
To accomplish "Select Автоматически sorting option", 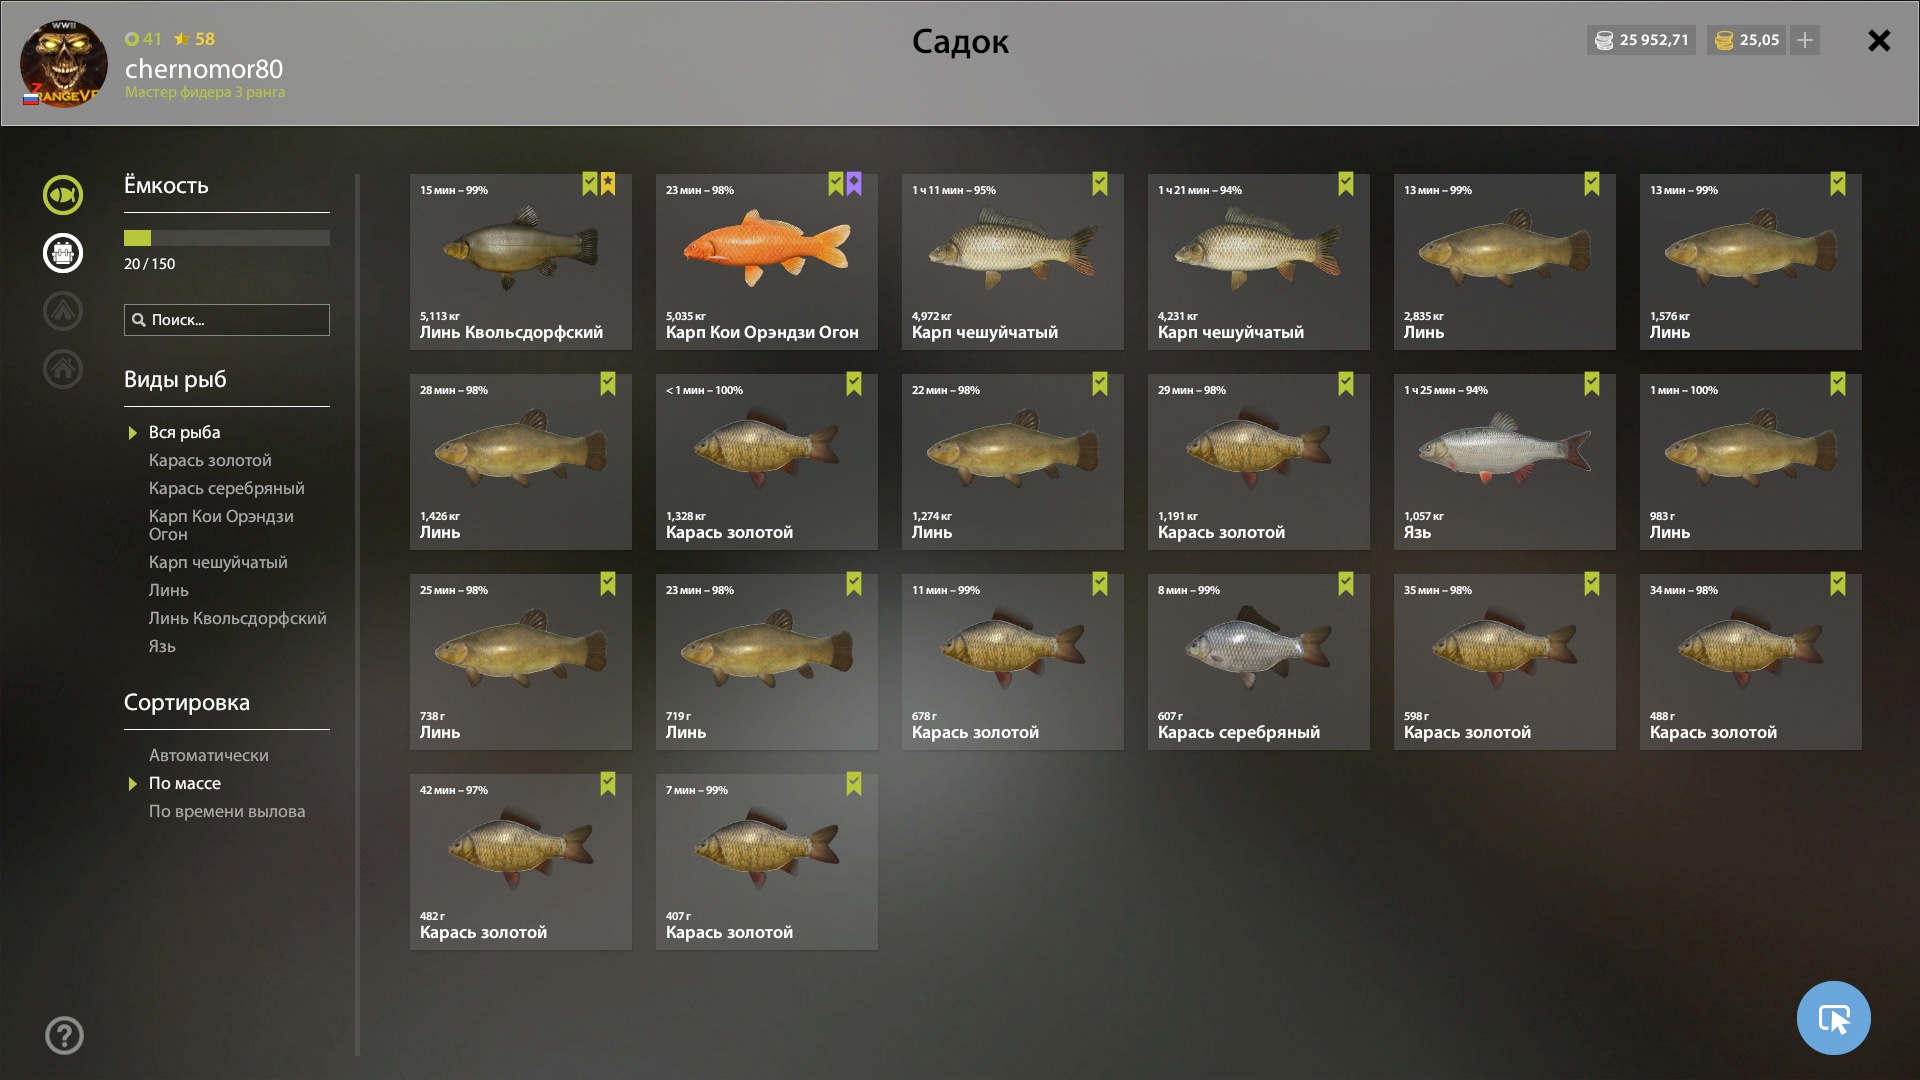I will pyautogui.click(x=208, y=755).
